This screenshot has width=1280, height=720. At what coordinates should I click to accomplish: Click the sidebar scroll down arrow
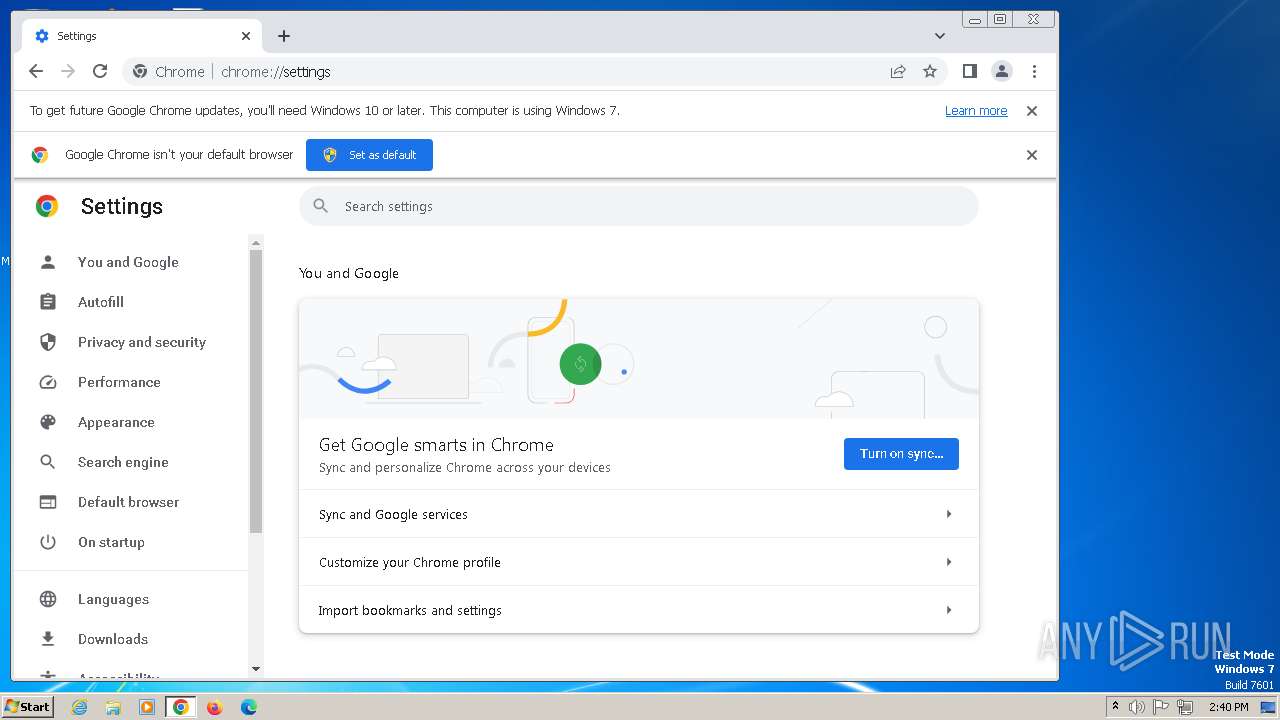coord(256,669)
